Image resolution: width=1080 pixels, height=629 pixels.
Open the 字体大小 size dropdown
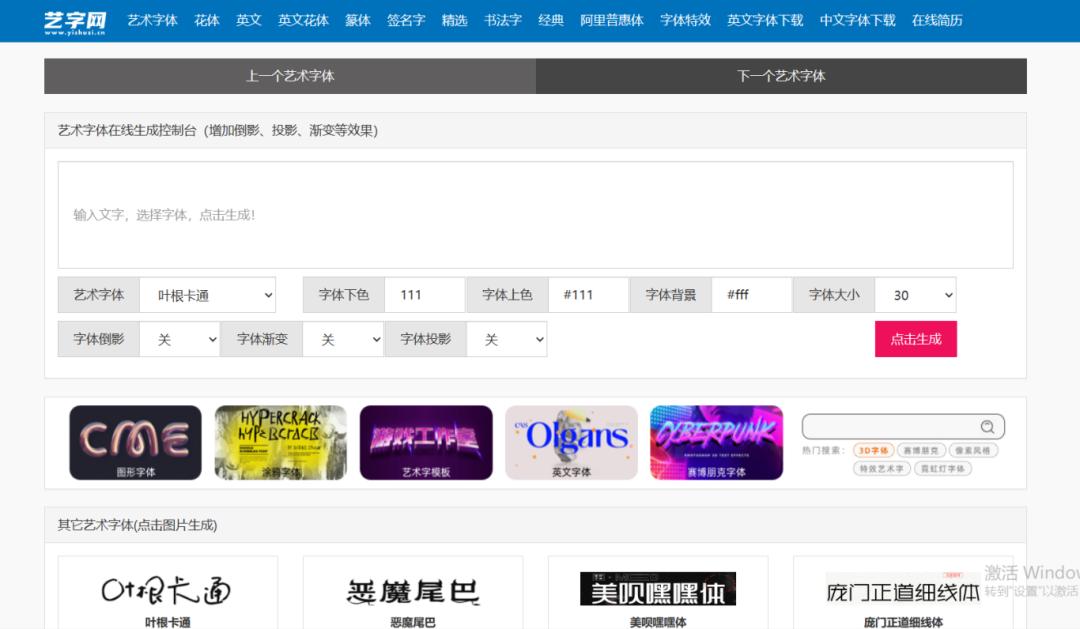[915, 295]
